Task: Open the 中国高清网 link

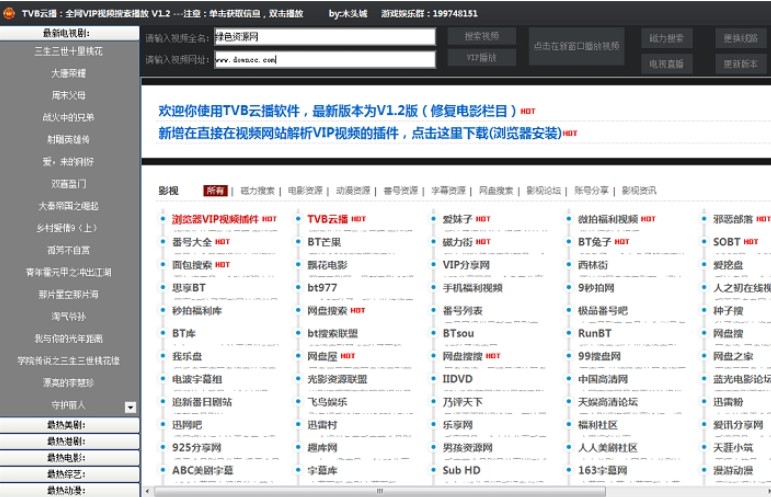Action: [603, 379]
